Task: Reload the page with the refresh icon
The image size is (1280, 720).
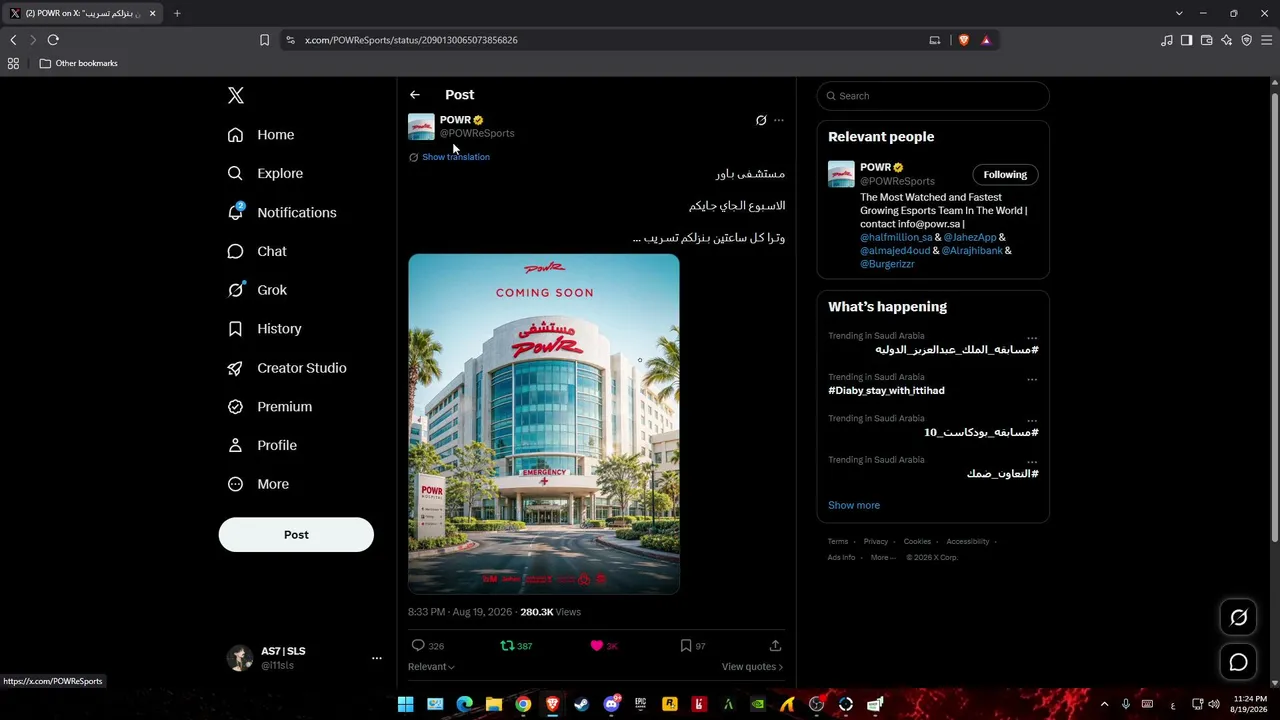Action: pos(53,40)
